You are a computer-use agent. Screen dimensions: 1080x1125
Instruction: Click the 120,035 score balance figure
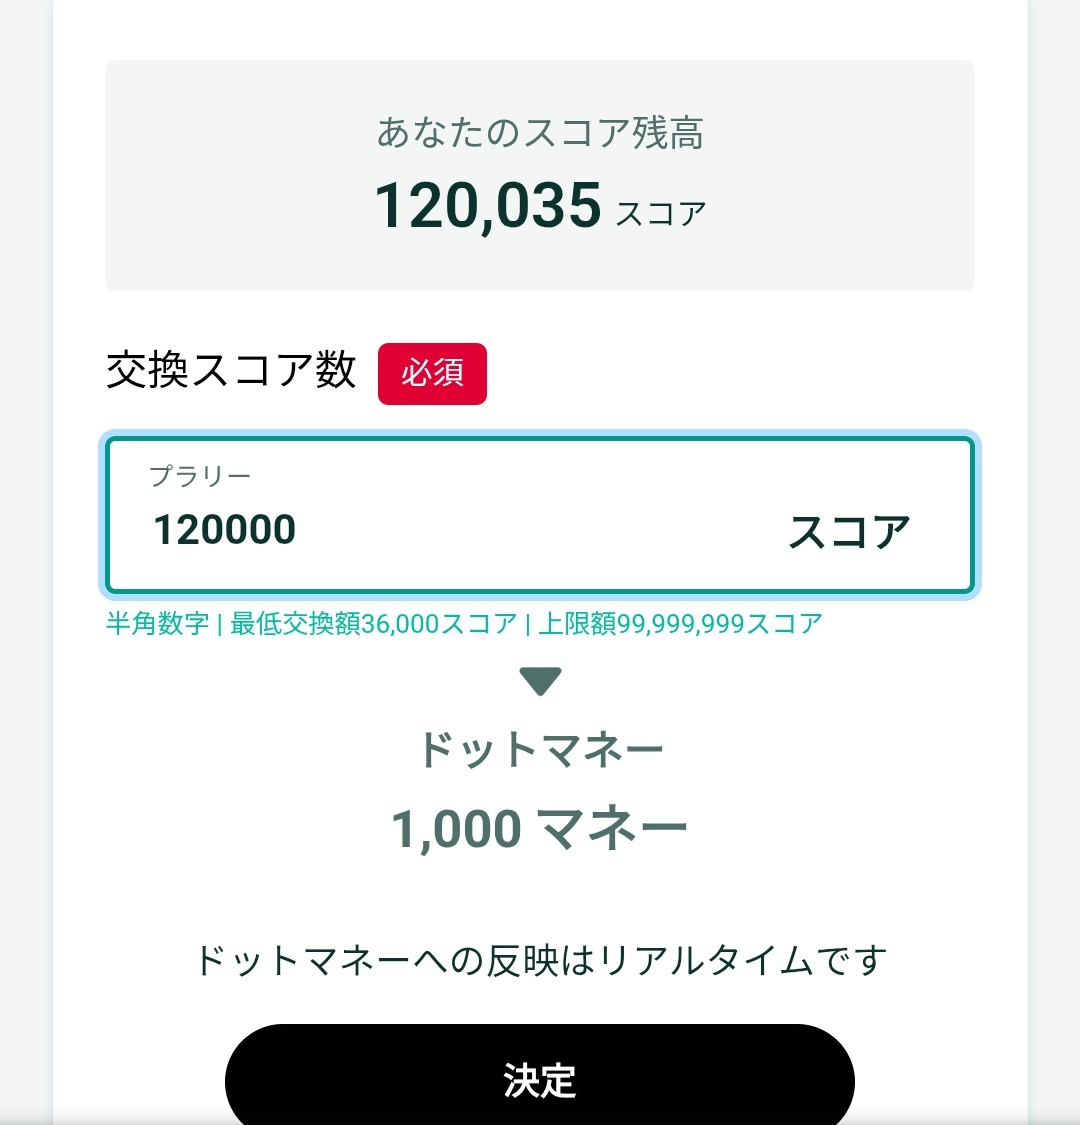(x=488, y=206)
